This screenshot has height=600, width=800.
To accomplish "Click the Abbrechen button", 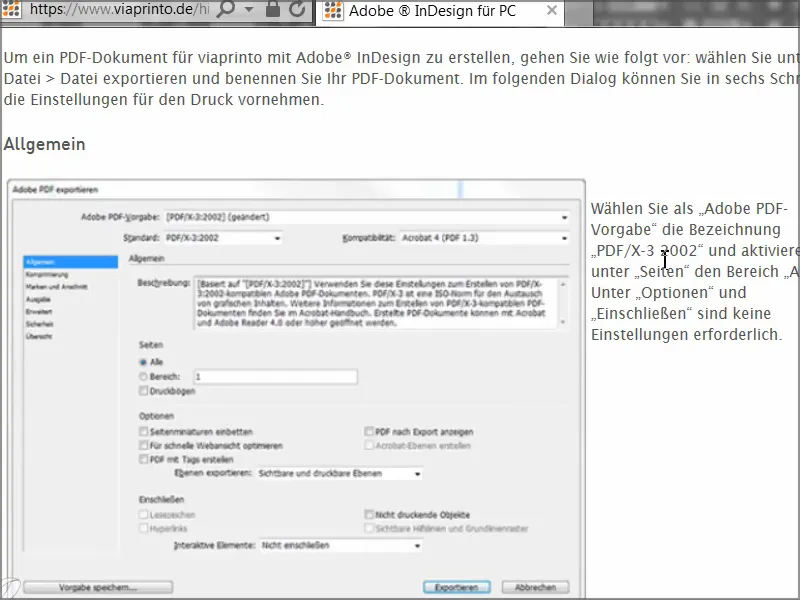I will [x=536, y=587].
